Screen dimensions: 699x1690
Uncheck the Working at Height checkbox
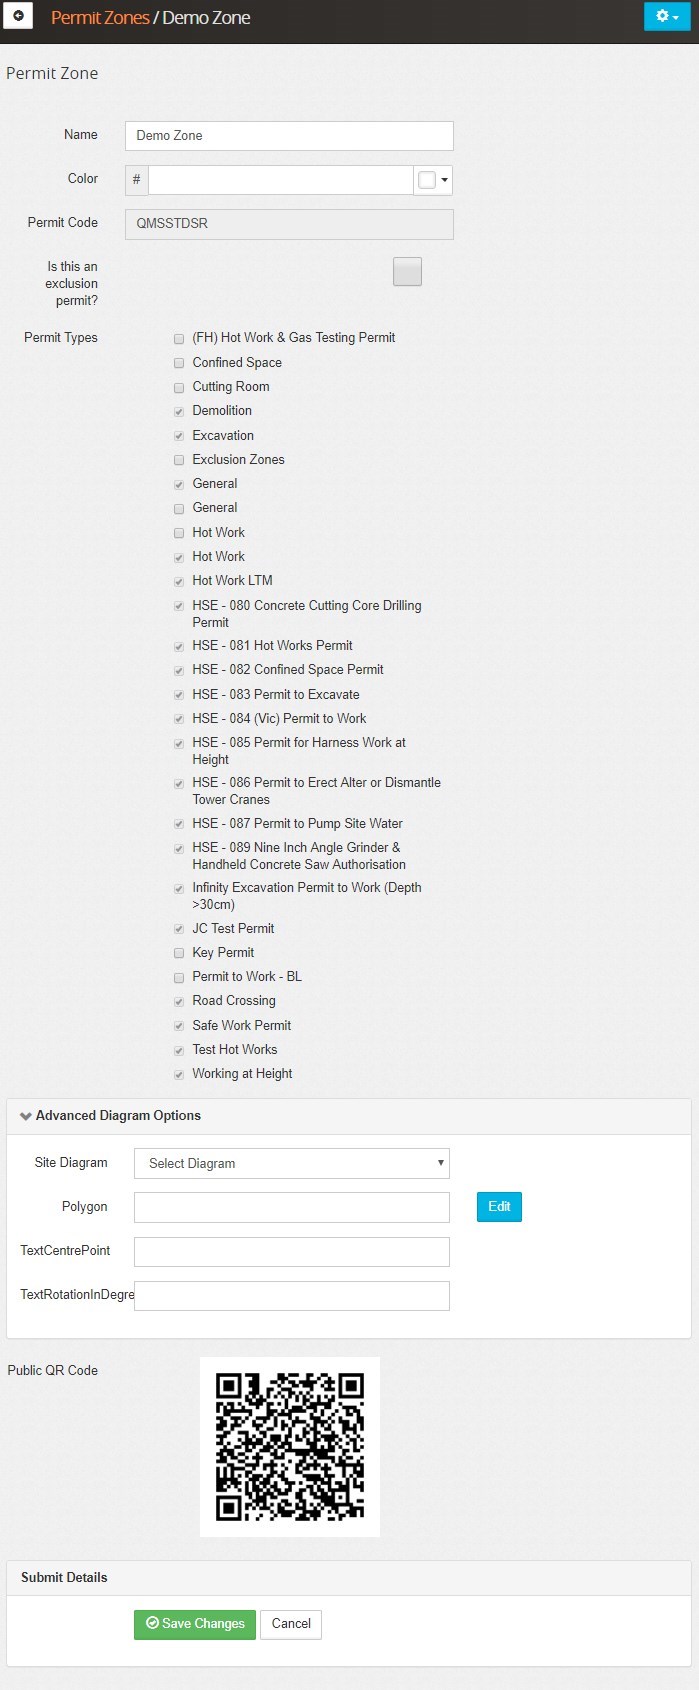pyautogui.click(x=180, y=1074)
